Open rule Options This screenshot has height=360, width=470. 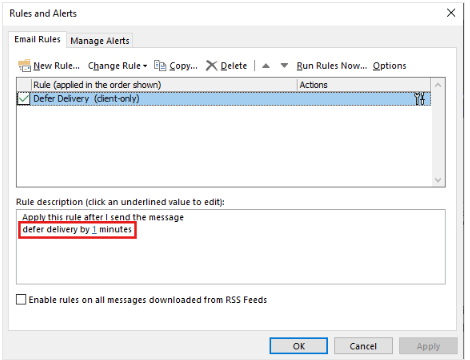point(389,66)
